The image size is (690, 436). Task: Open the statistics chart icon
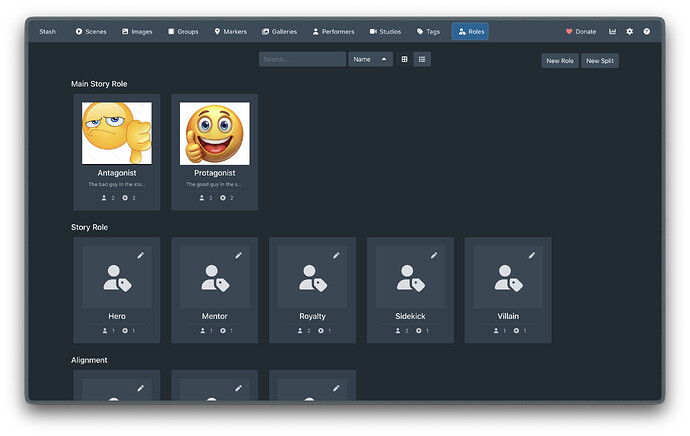tap(612, 32)
